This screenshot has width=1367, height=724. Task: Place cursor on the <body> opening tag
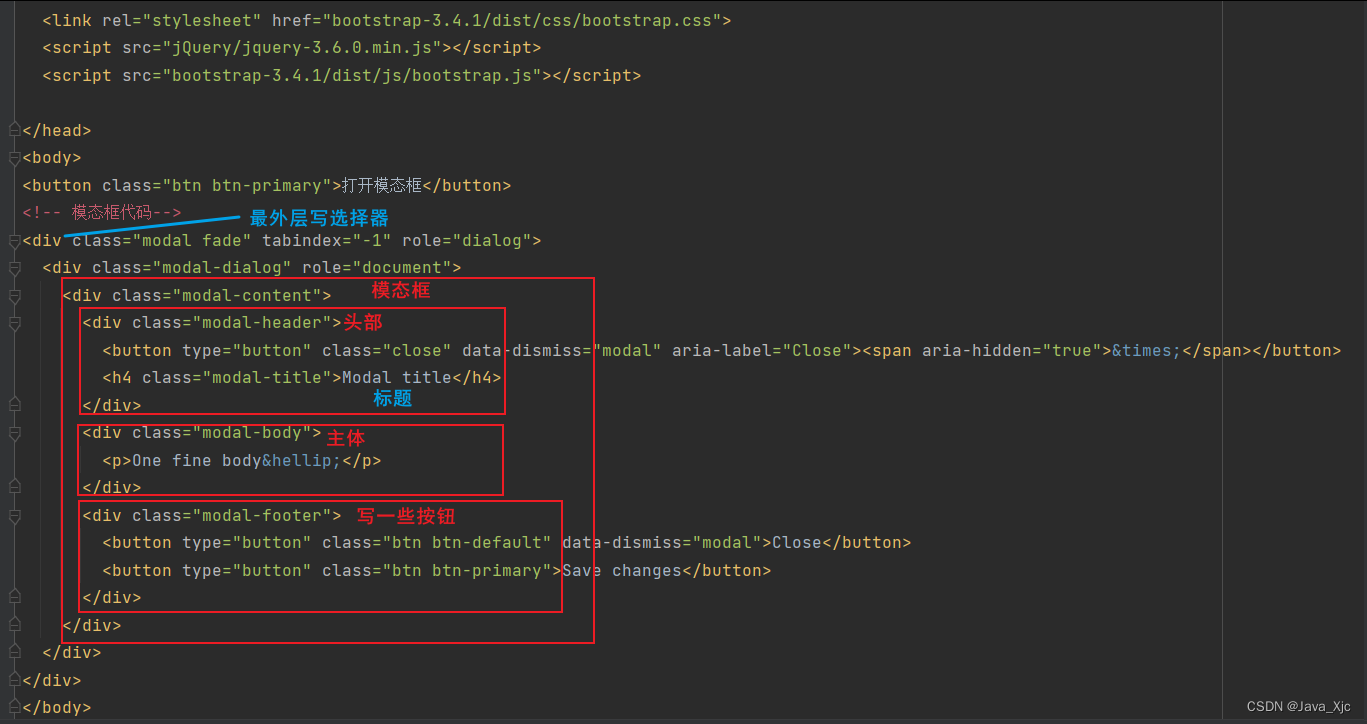coord(52,158)
